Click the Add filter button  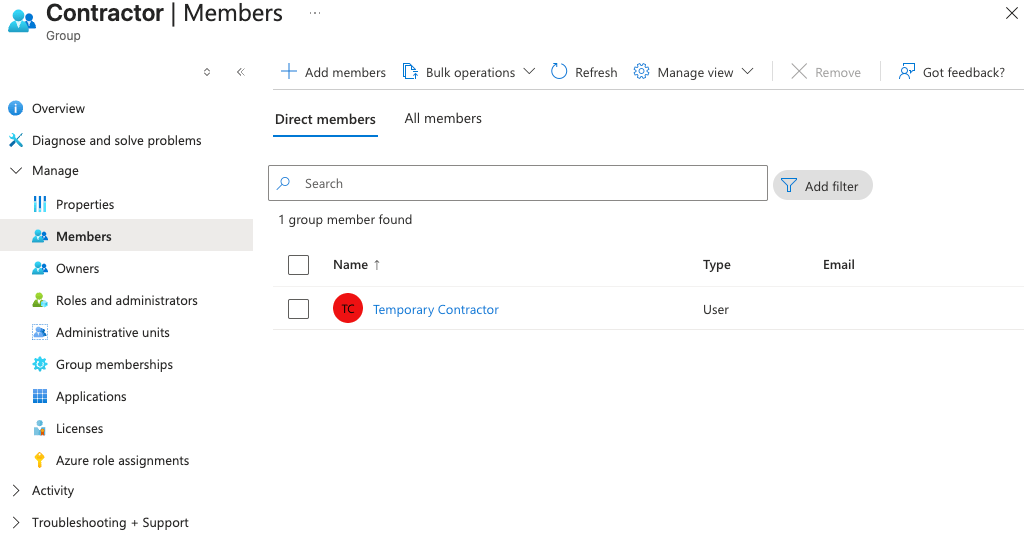tap(822, 186)
